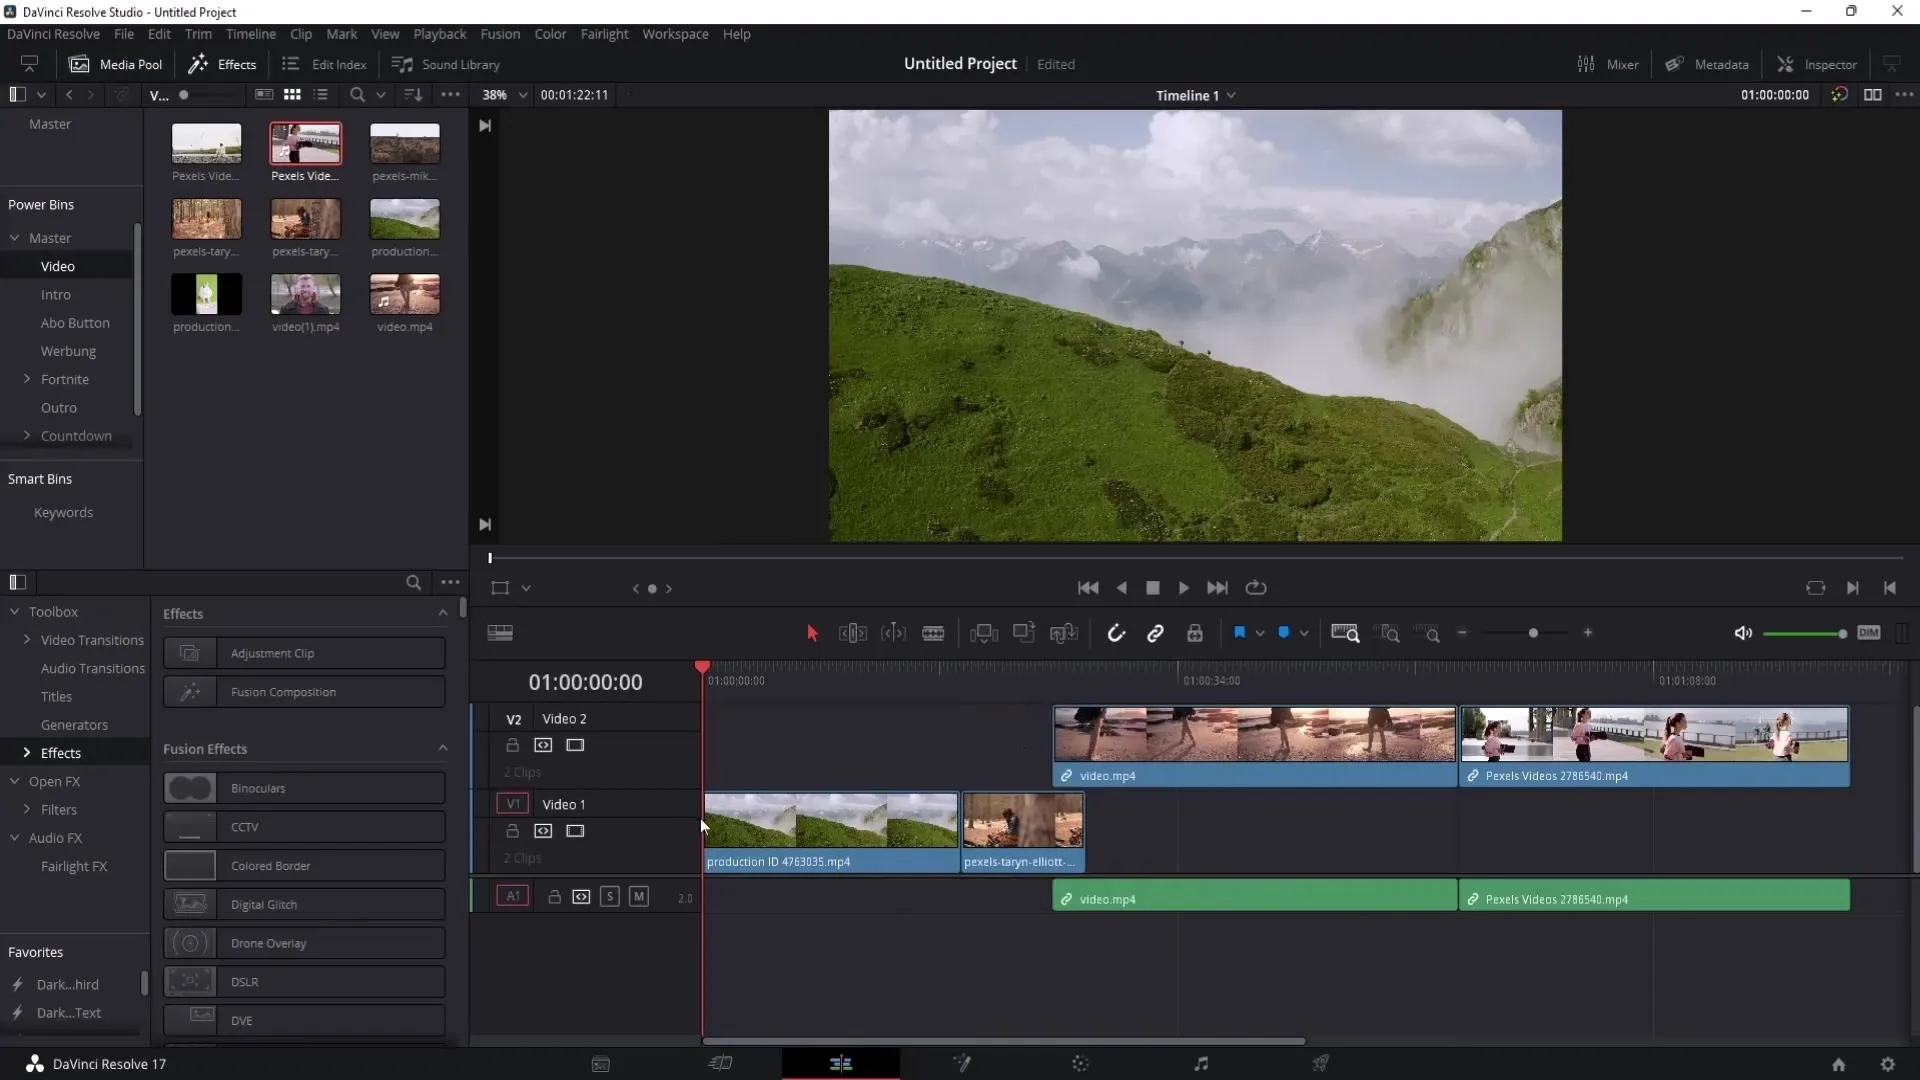Click the Flag/Mark clip icon

[1240, 633]
